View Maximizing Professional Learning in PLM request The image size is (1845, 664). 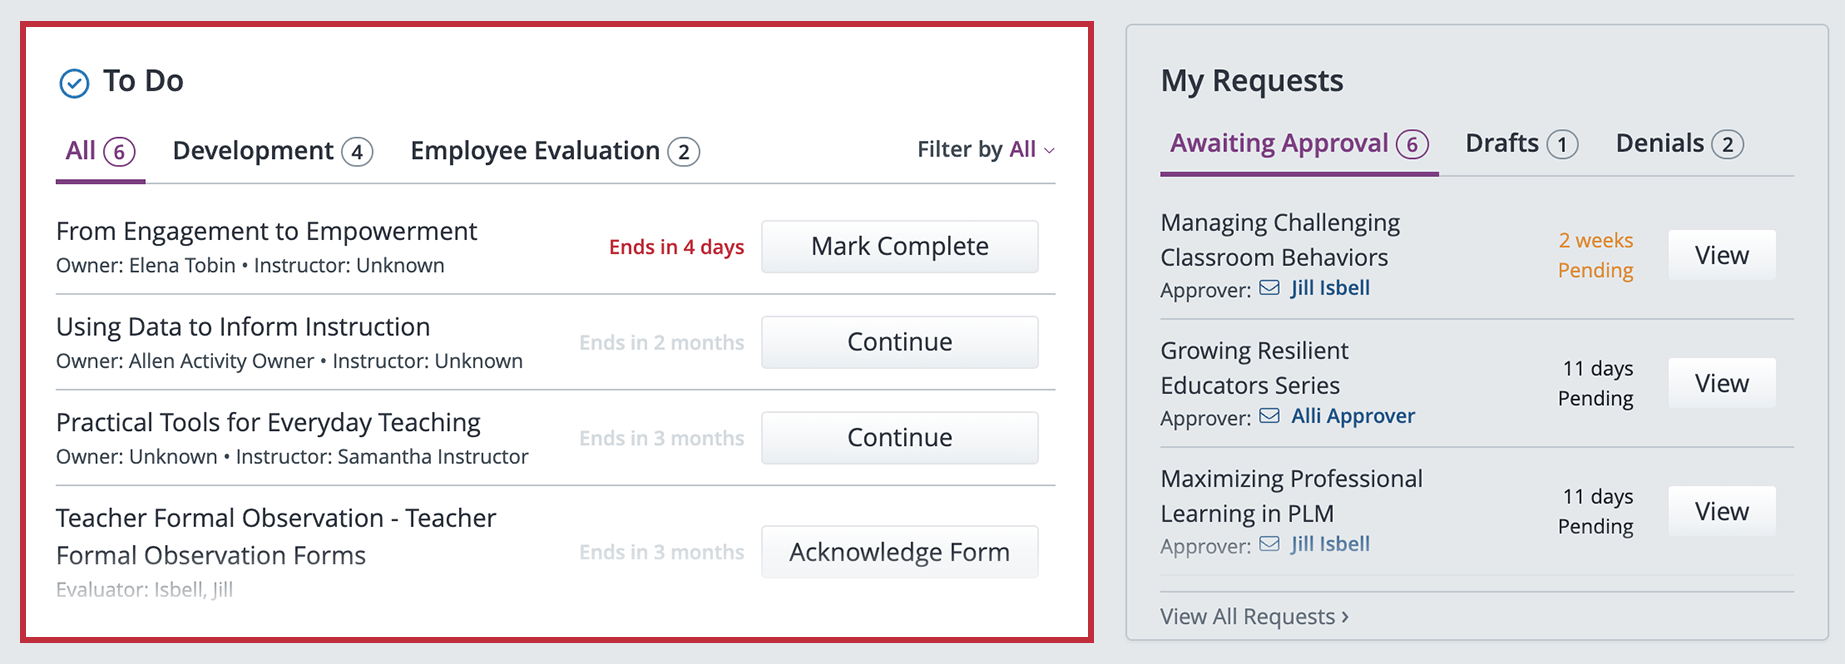click(1721, 512)
